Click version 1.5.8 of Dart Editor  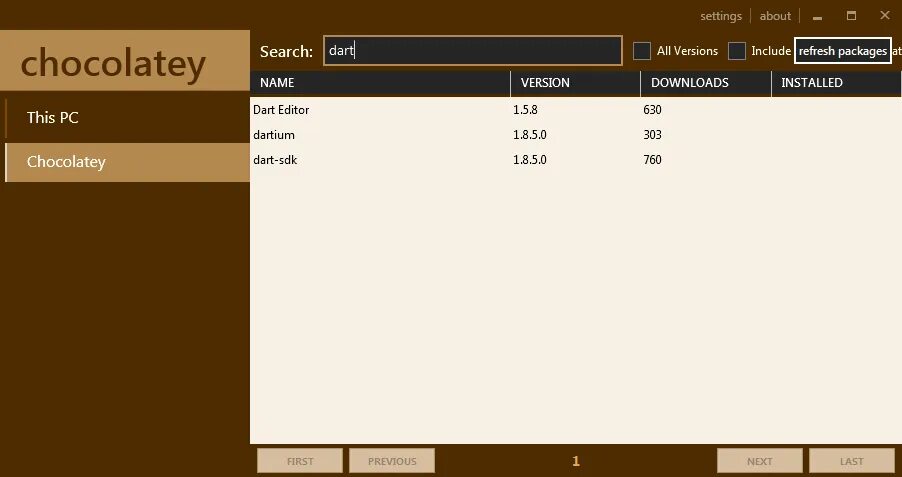[525, 109]
